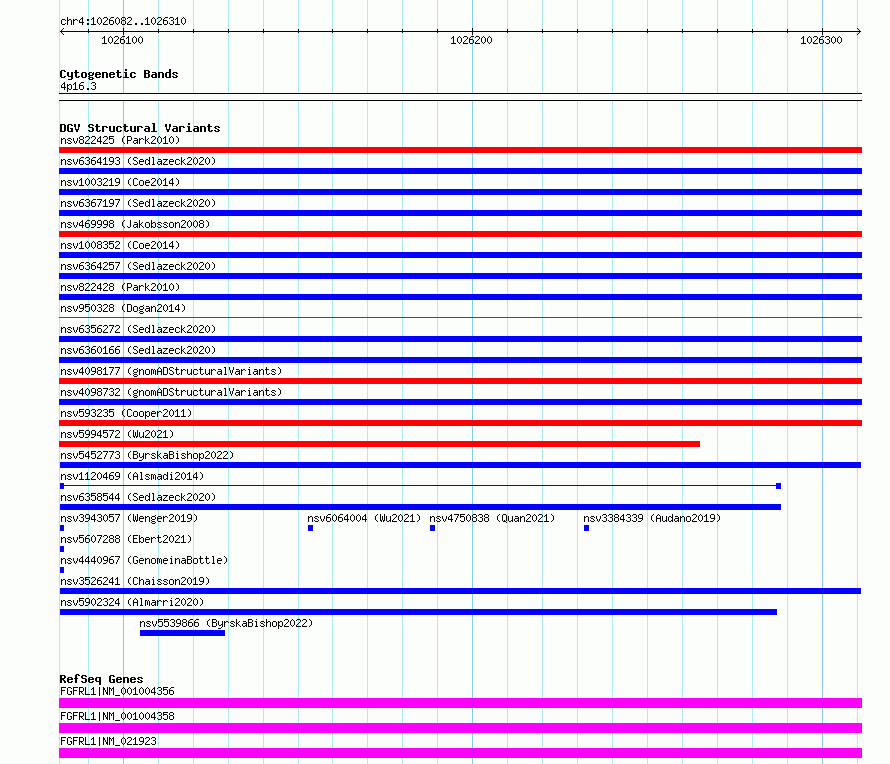Screen dimensions: 890x764
Task: Click magenta bar for FGFRL1|NM_001004358
Action: (460, 728)
